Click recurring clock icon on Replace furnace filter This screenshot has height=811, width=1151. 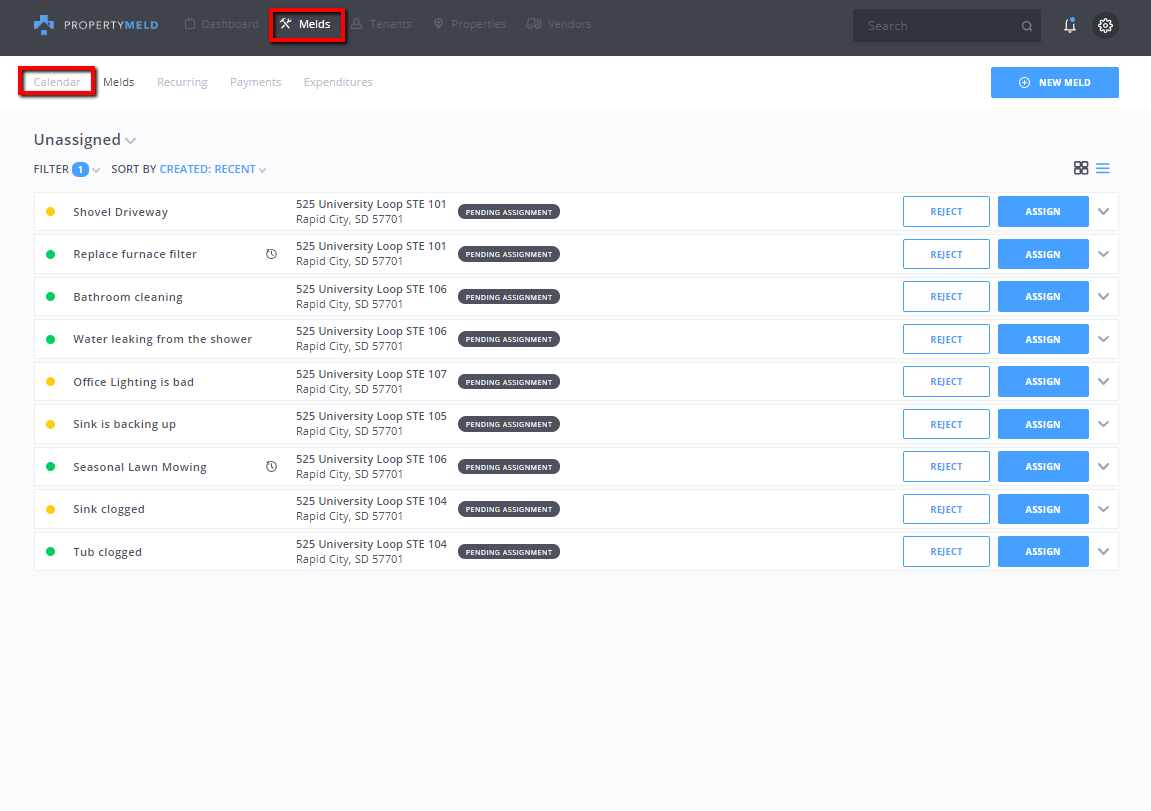pyautogui.click(x=271, y=254)
